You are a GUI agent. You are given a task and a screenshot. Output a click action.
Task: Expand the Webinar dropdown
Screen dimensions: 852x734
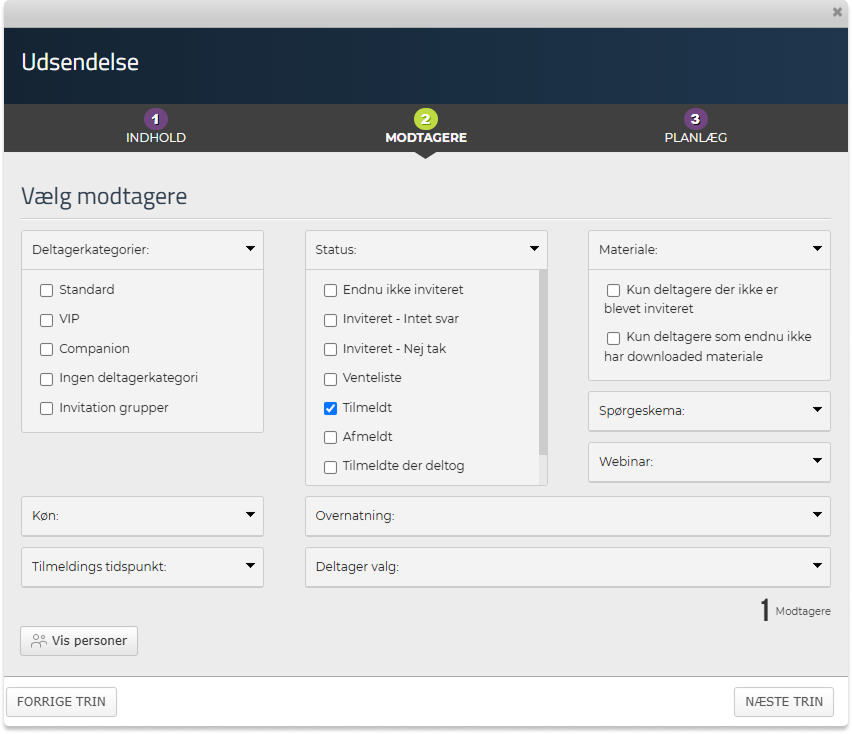(816, 462)
